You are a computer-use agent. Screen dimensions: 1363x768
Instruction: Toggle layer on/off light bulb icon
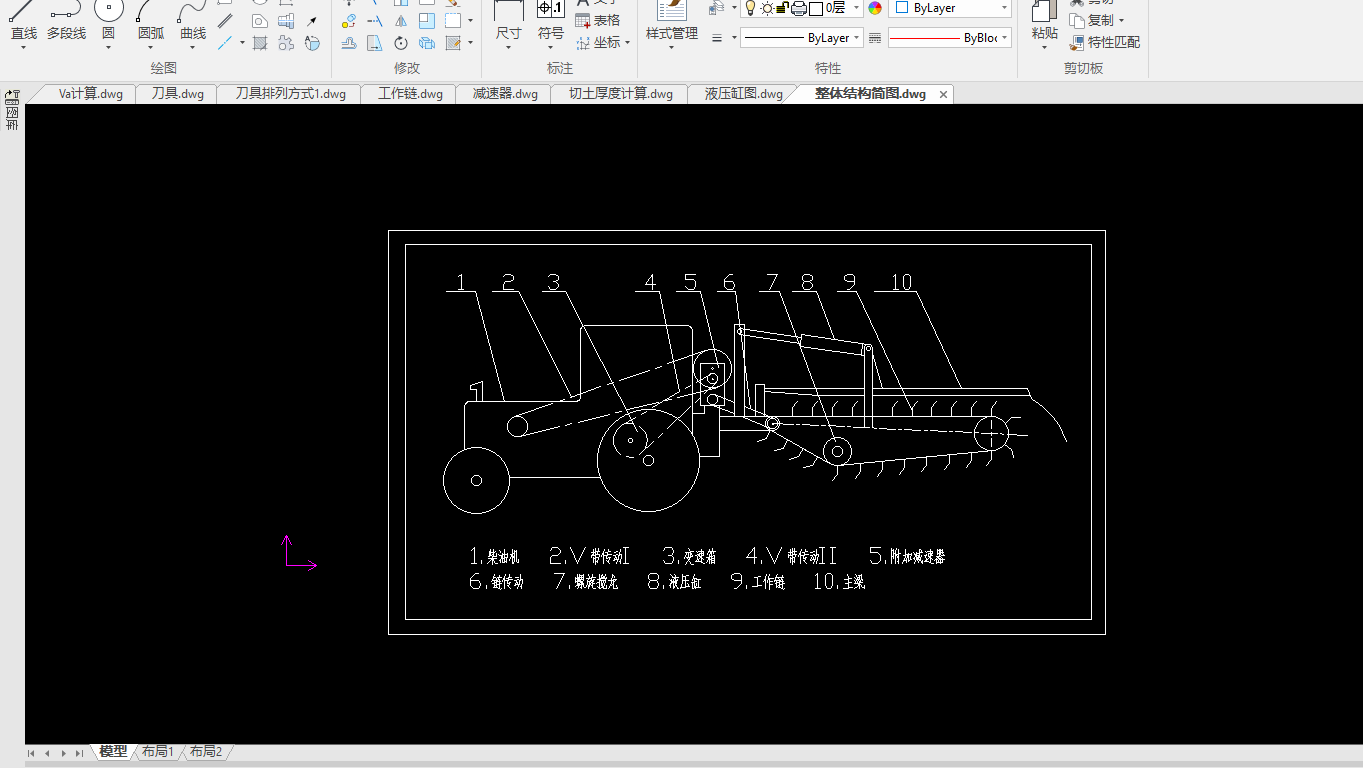point(750,8)
